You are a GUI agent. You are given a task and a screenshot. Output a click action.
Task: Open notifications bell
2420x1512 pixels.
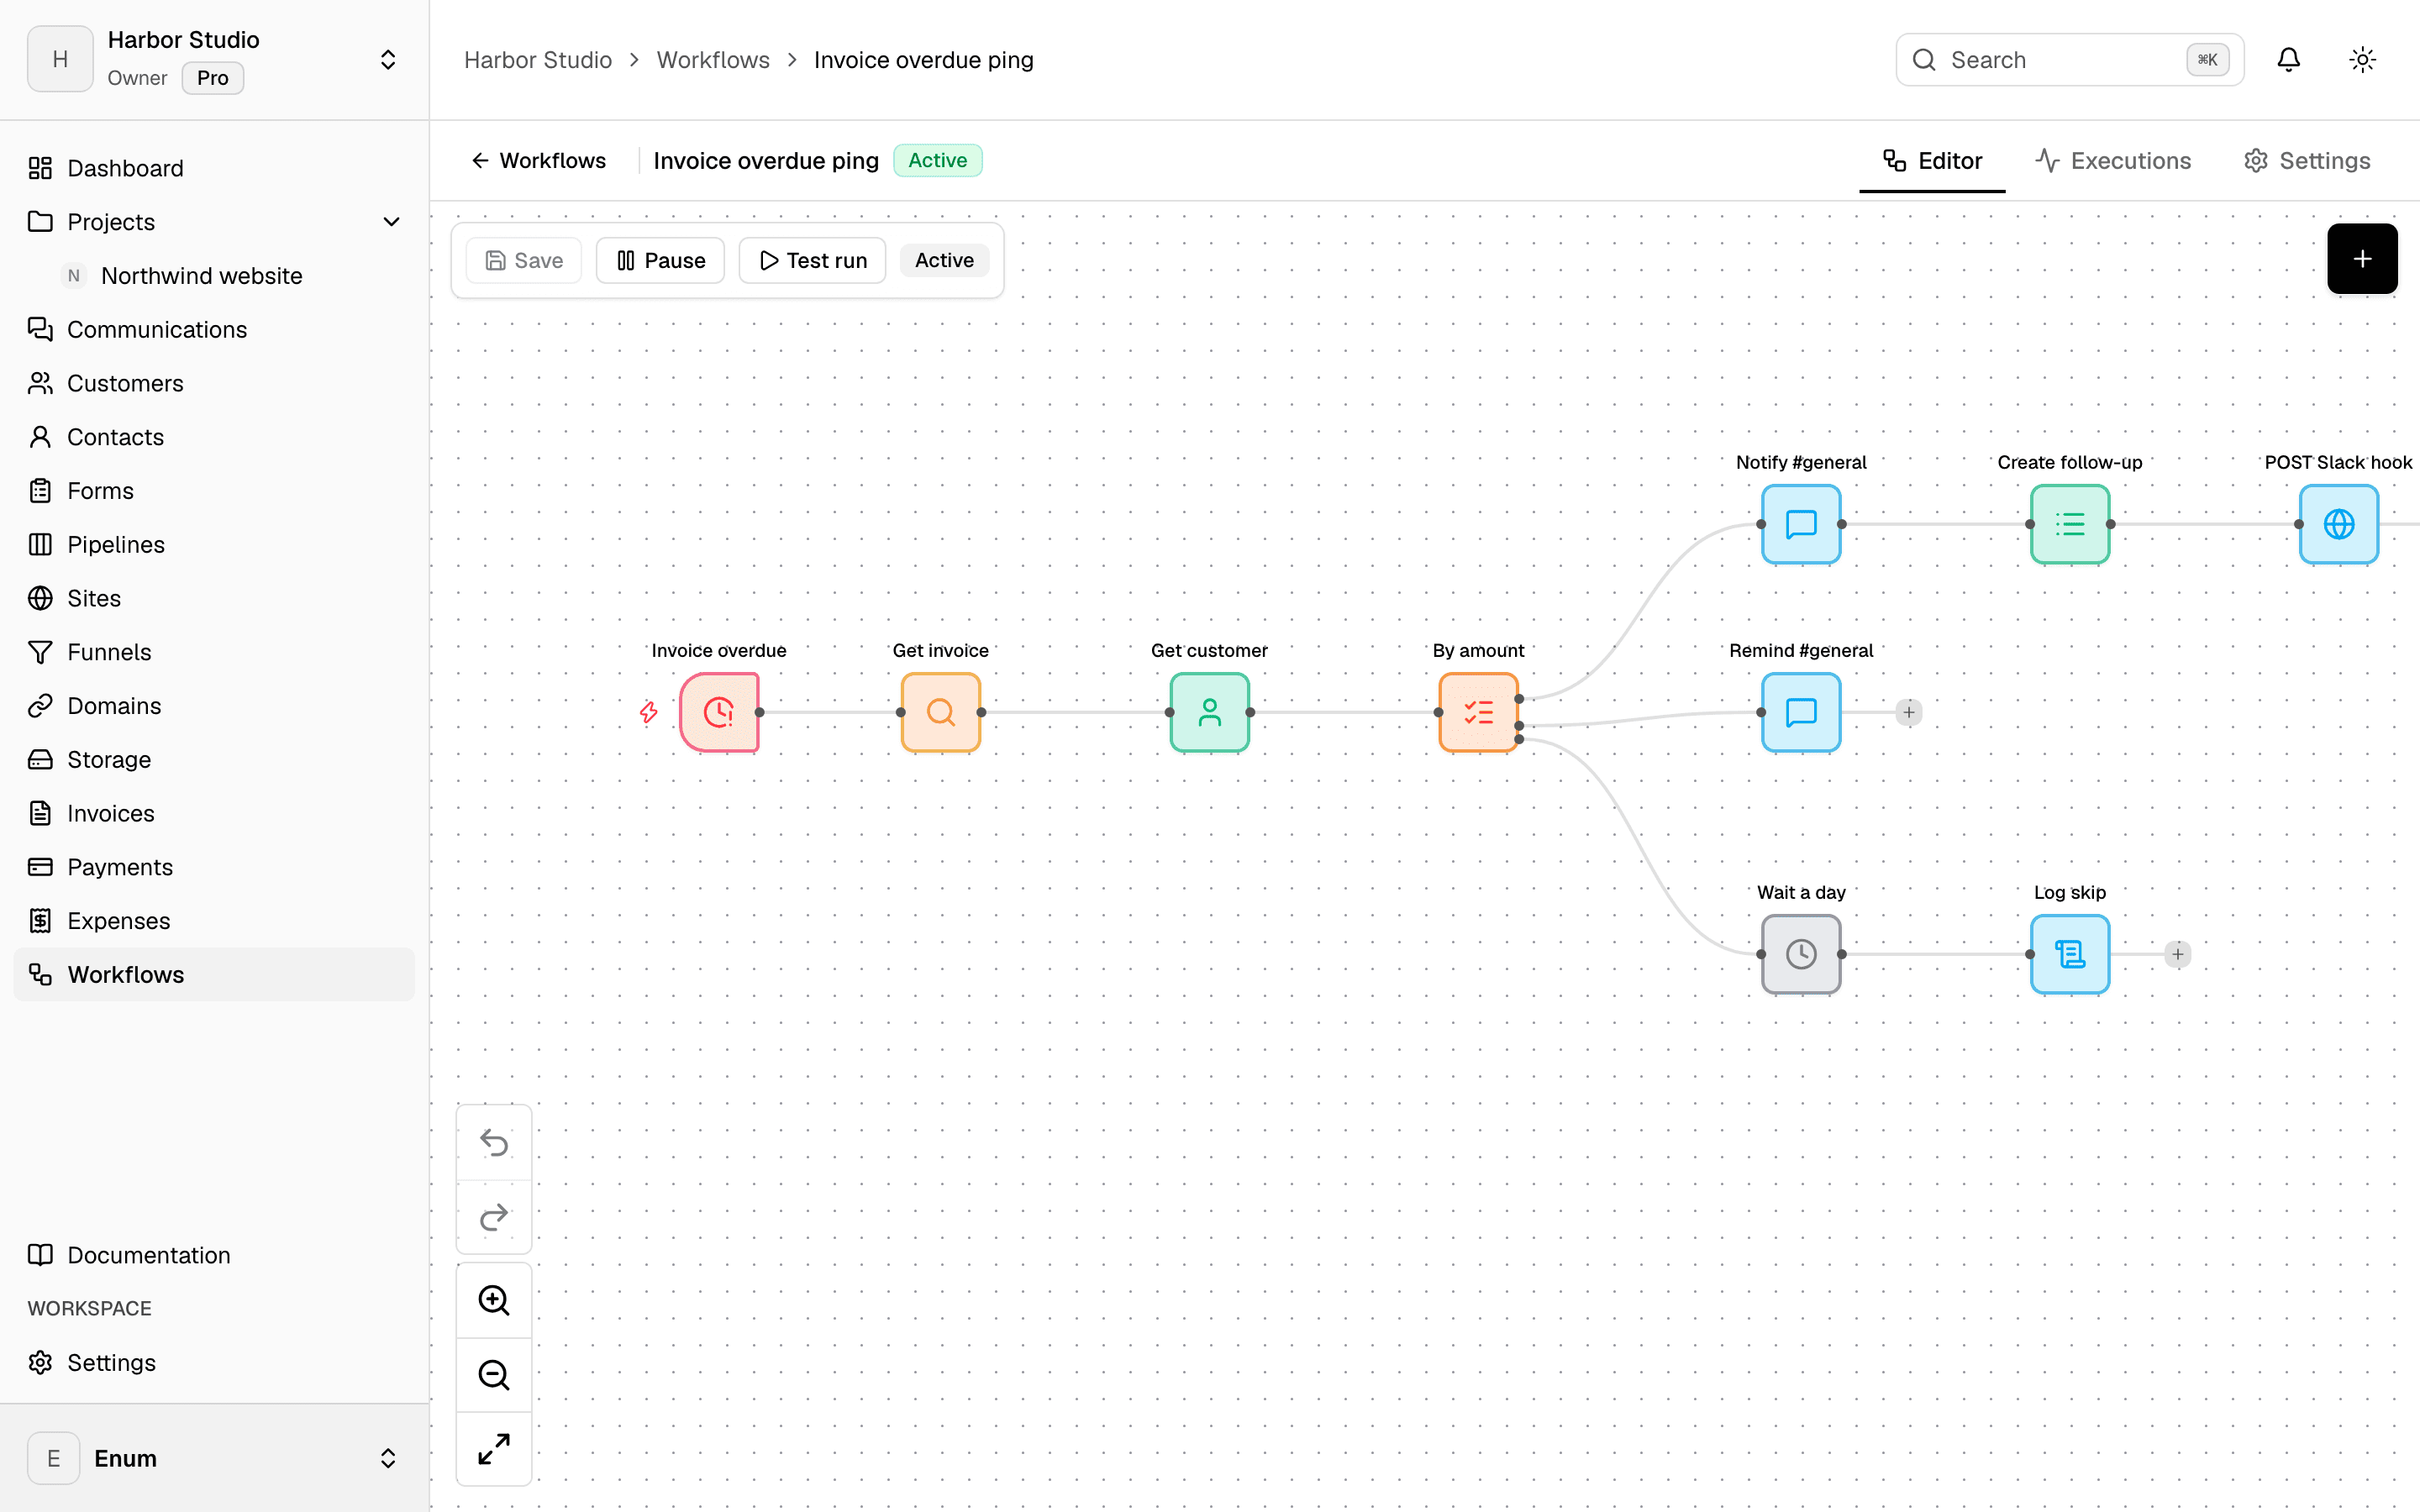pos(2288,60)
